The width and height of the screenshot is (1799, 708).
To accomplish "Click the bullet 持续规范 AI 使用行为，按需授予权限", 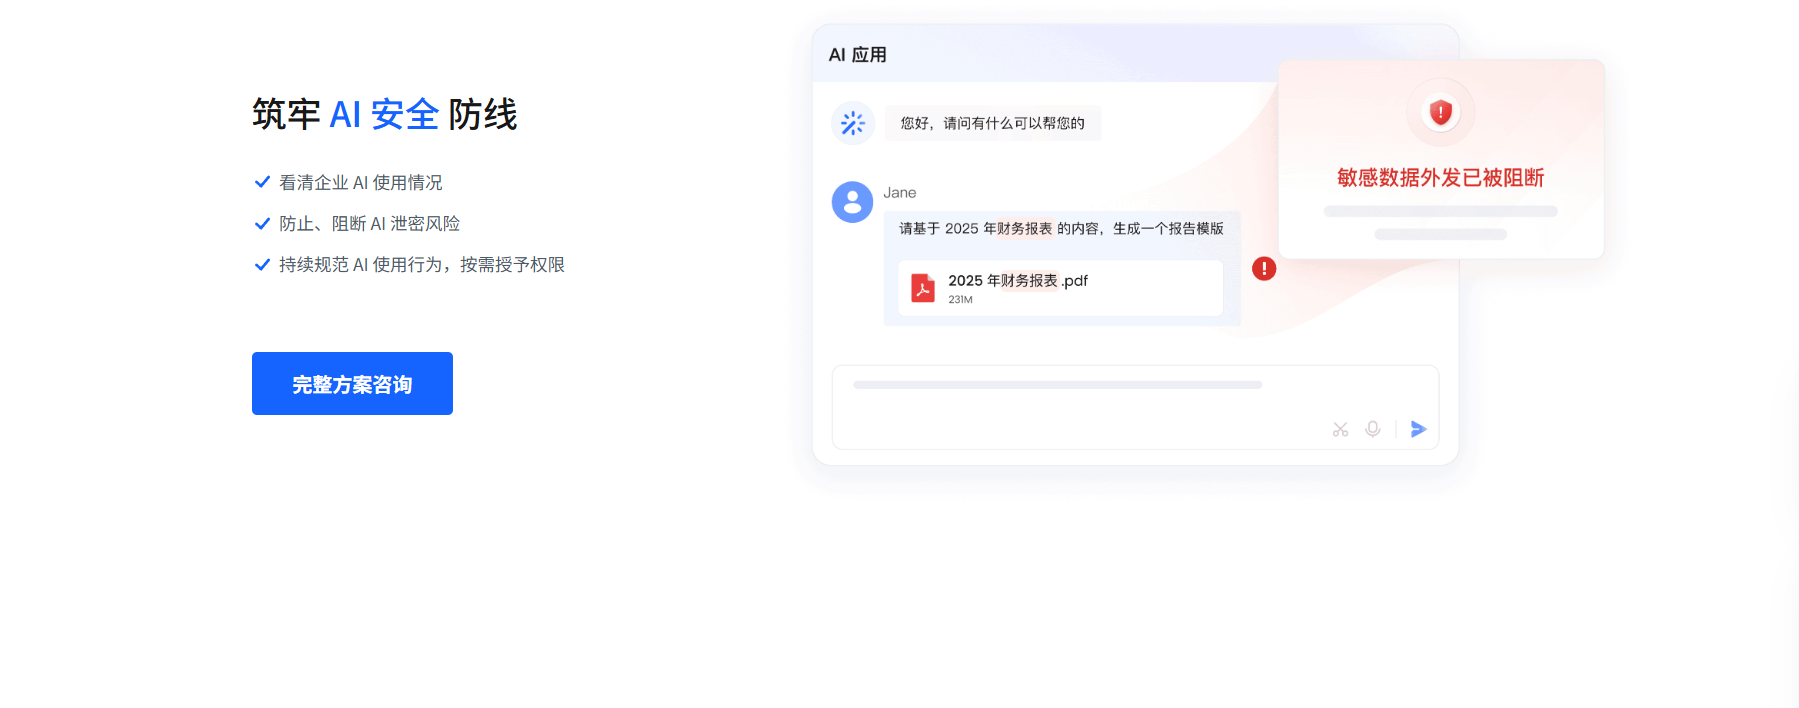I will tap(421, 265).
